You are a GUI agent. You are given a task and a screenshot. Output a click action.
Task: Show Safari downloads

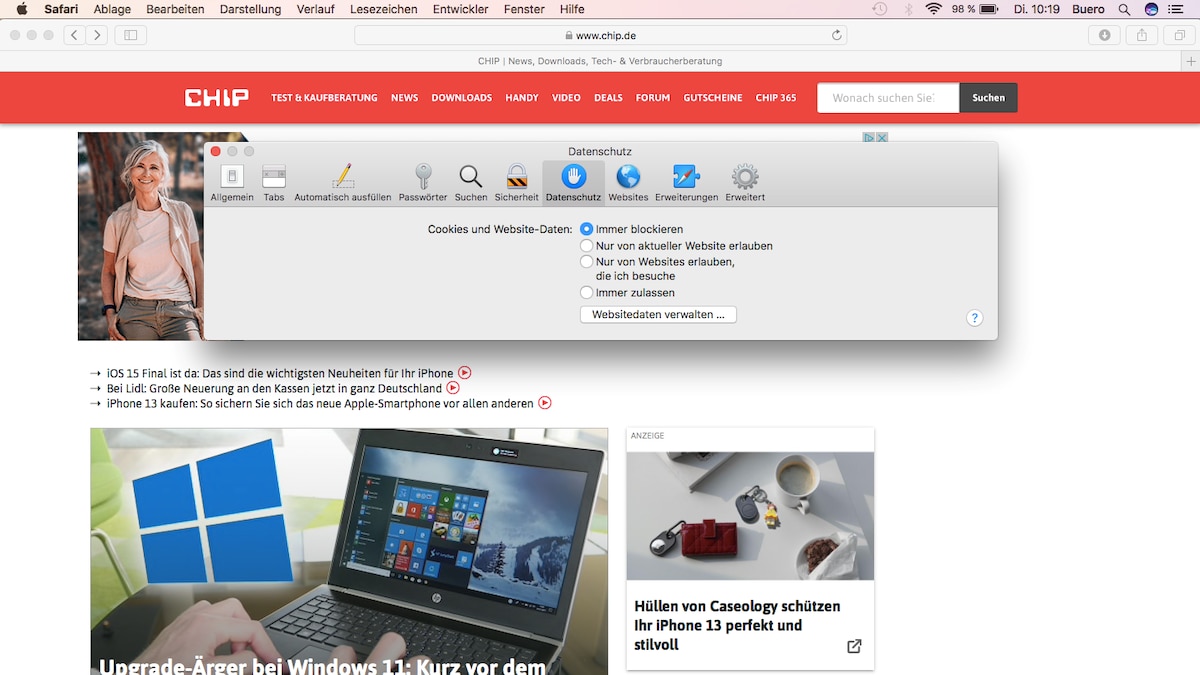tap(1105, 35)
